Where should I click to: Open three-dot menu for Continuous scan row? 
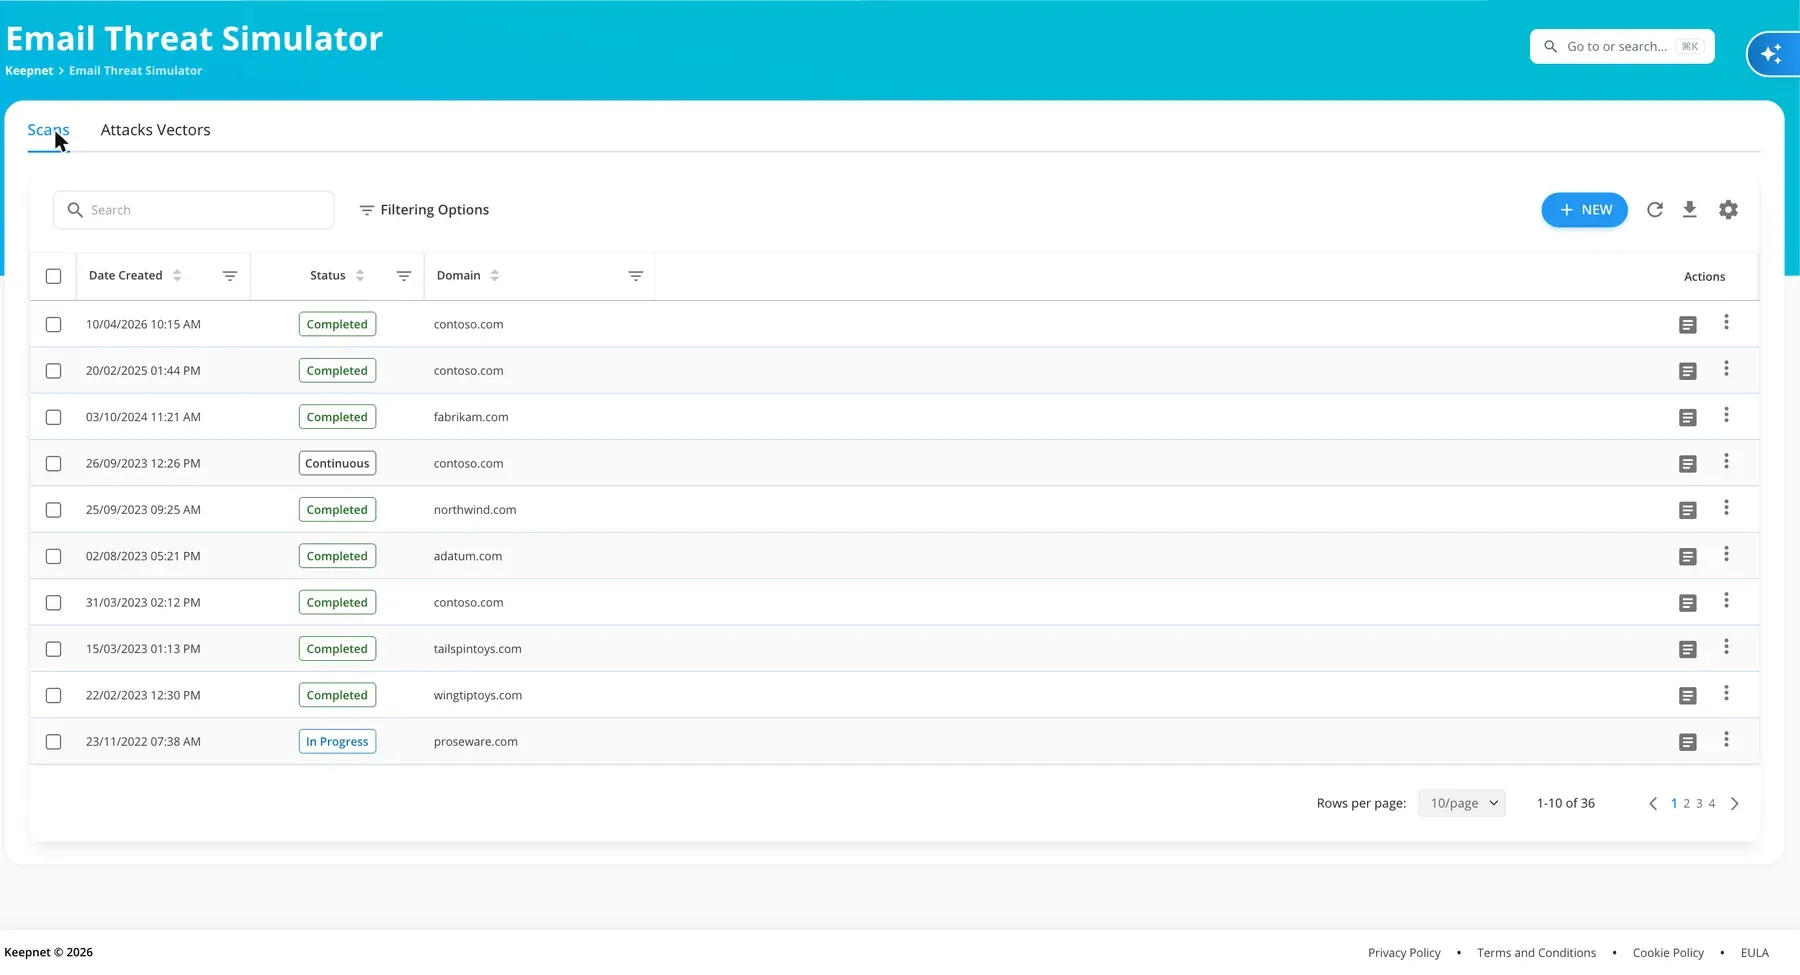1726,462
